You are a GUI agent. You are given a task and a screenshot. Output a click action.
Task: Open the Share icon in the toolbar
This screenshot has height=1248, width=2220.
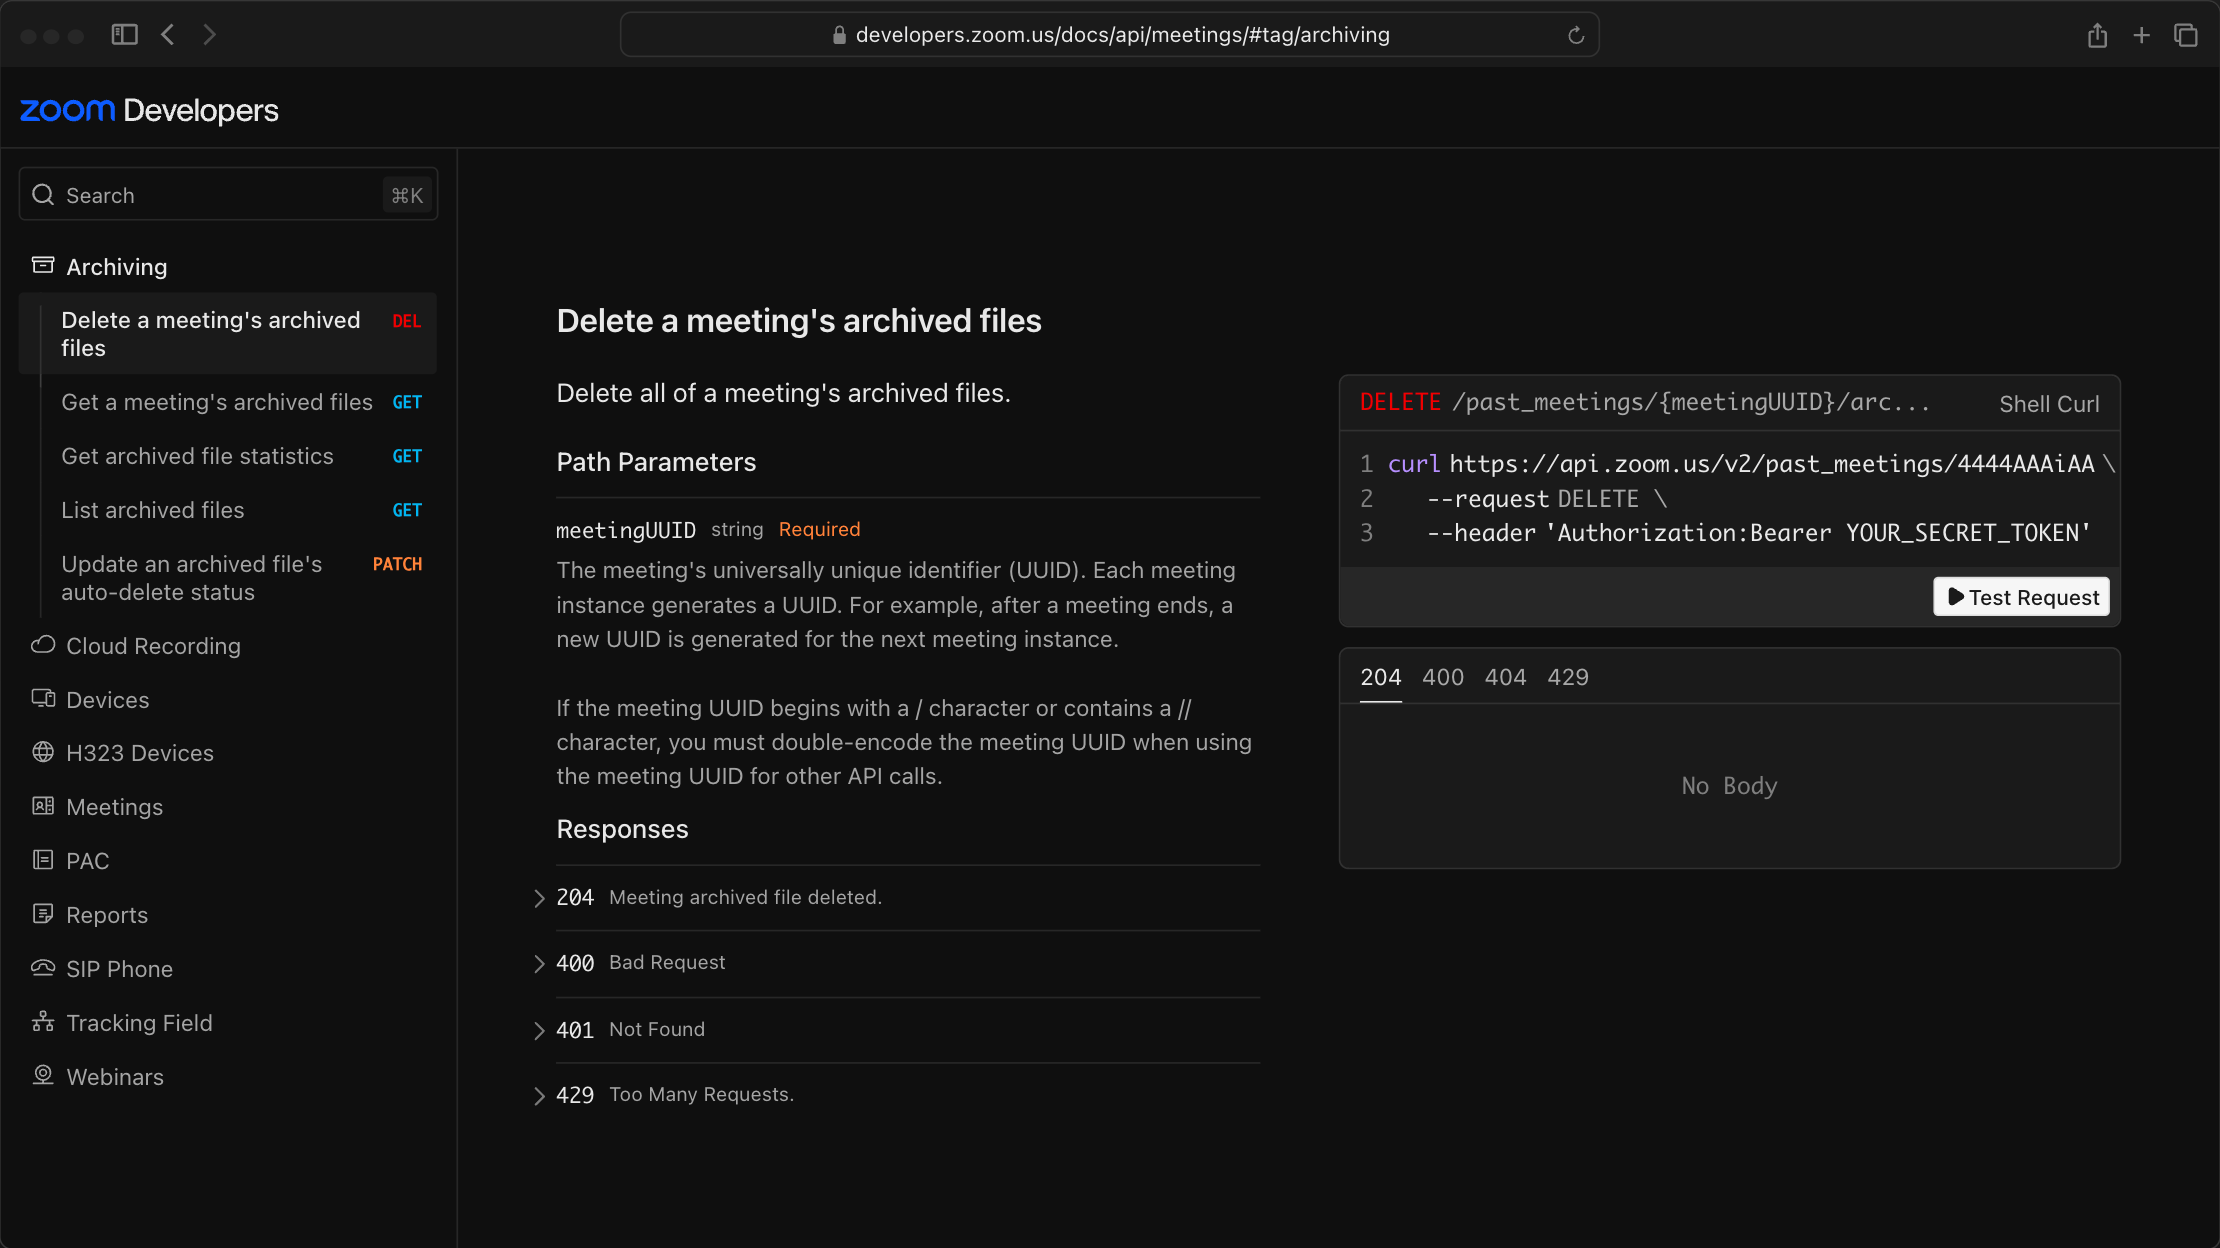2097,35
